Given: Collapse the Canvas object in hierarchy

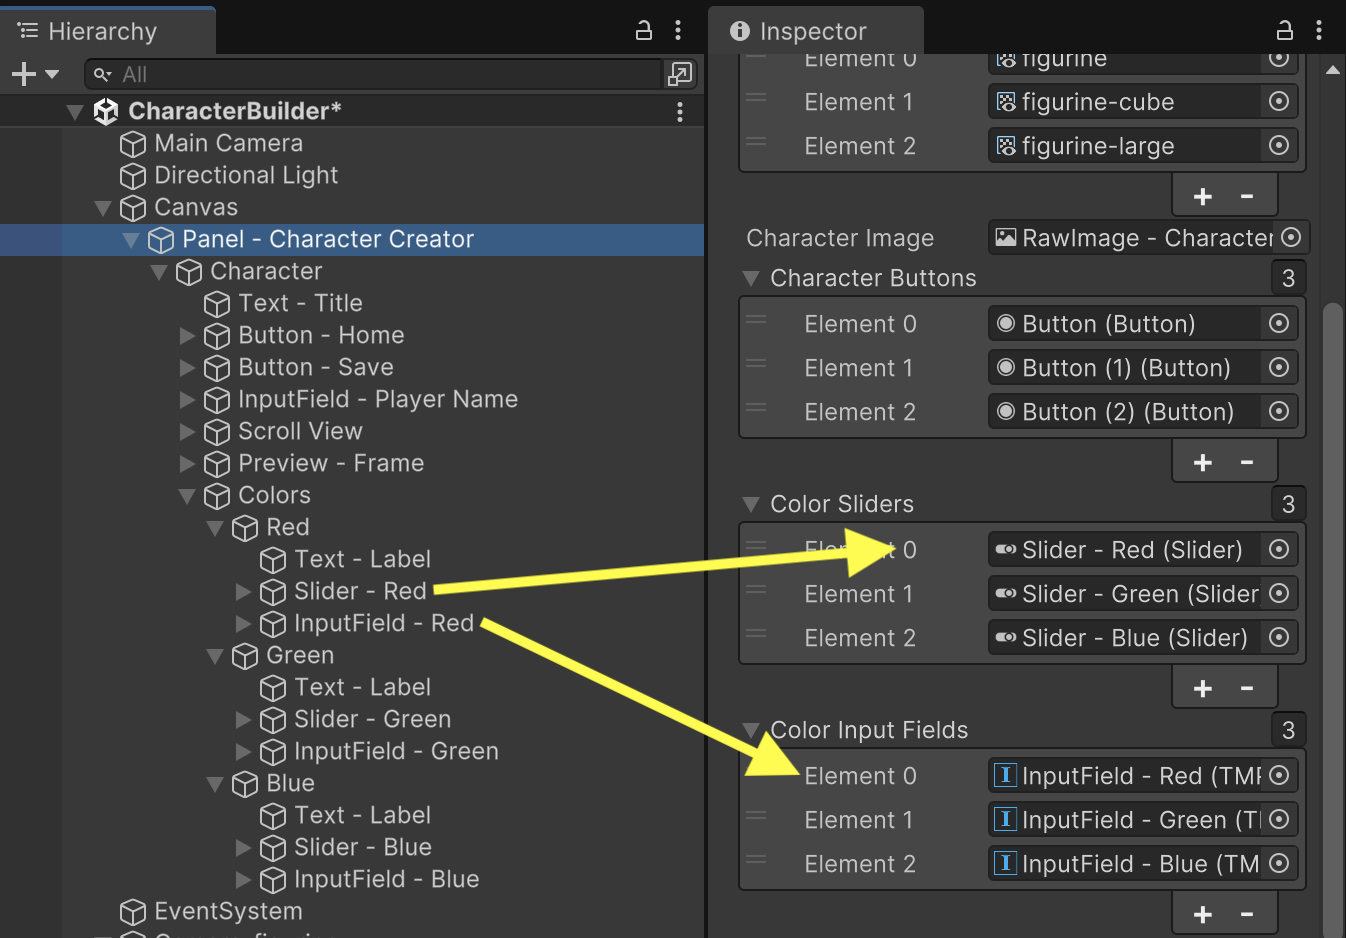Looking at the screenshot, I should click(x=102, y=208).
